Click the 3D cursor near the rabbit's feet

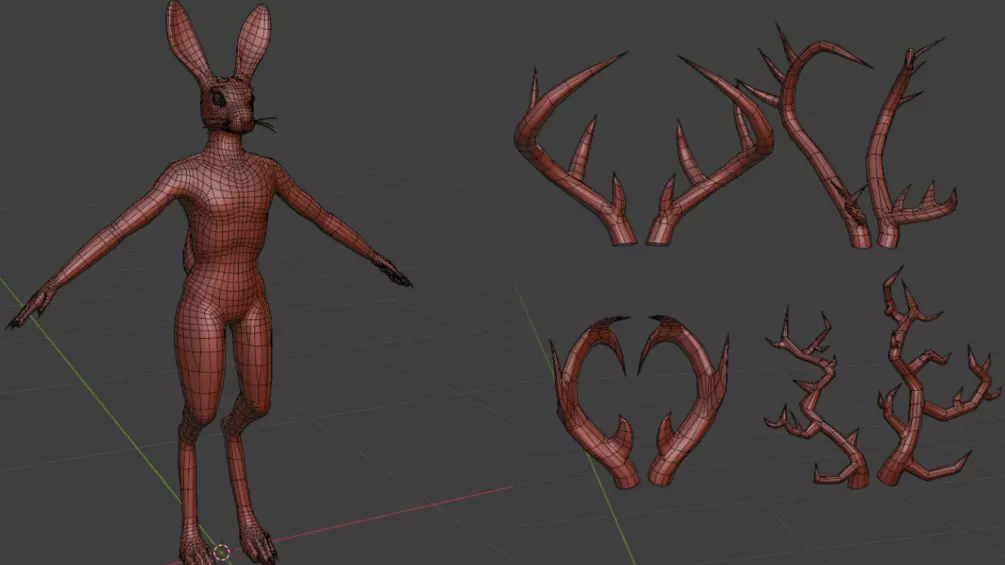pos(222,552)
